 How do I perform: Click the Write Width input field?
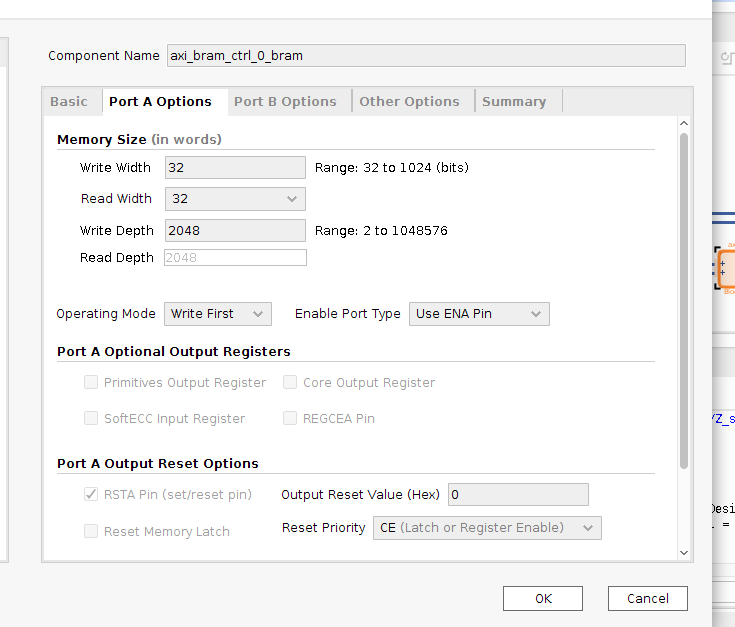coord(235,167)
